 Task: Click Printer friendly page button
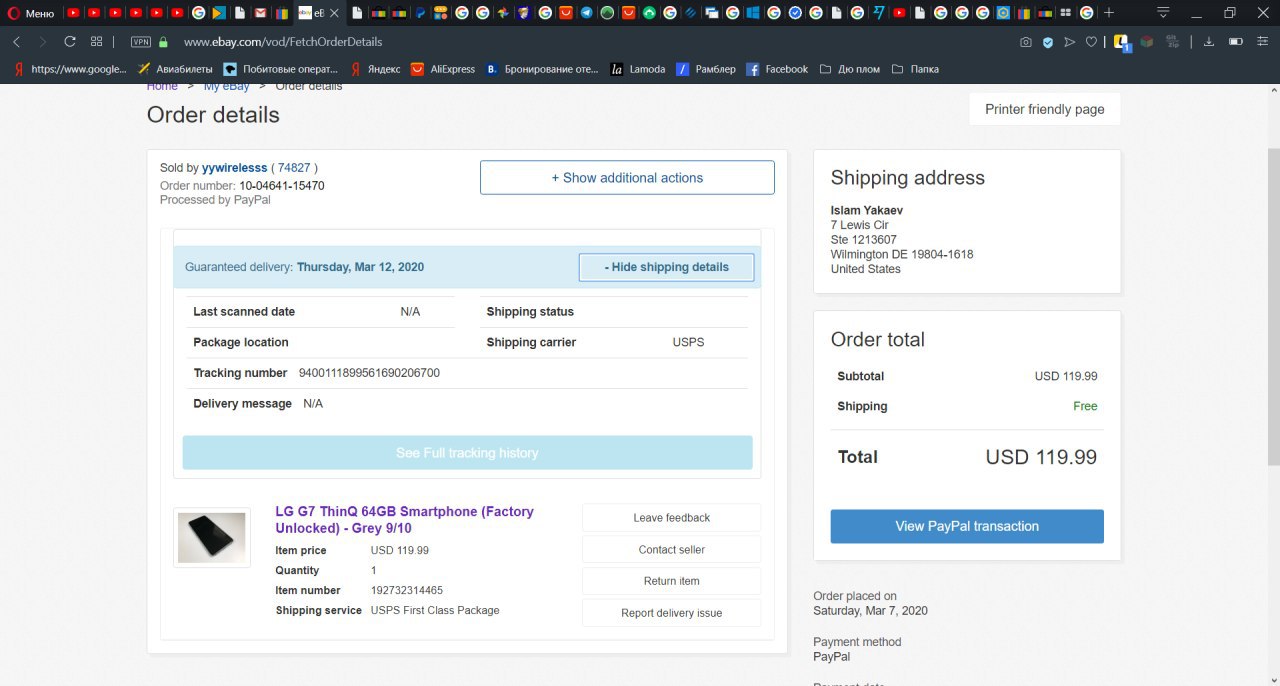click(x=1045, y=109)
